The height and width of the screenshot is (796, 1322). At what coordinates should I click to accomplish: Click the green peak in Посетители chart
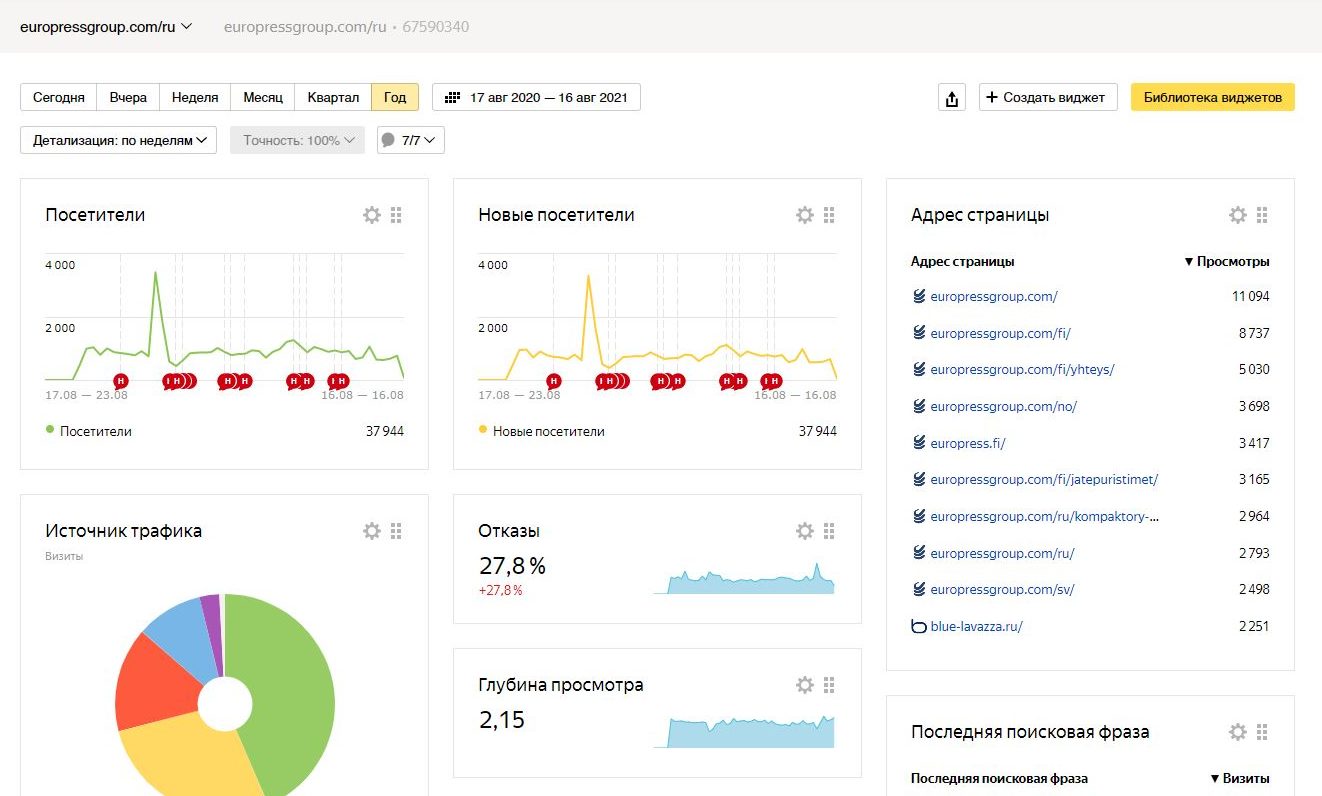click(x=156, y=273)
